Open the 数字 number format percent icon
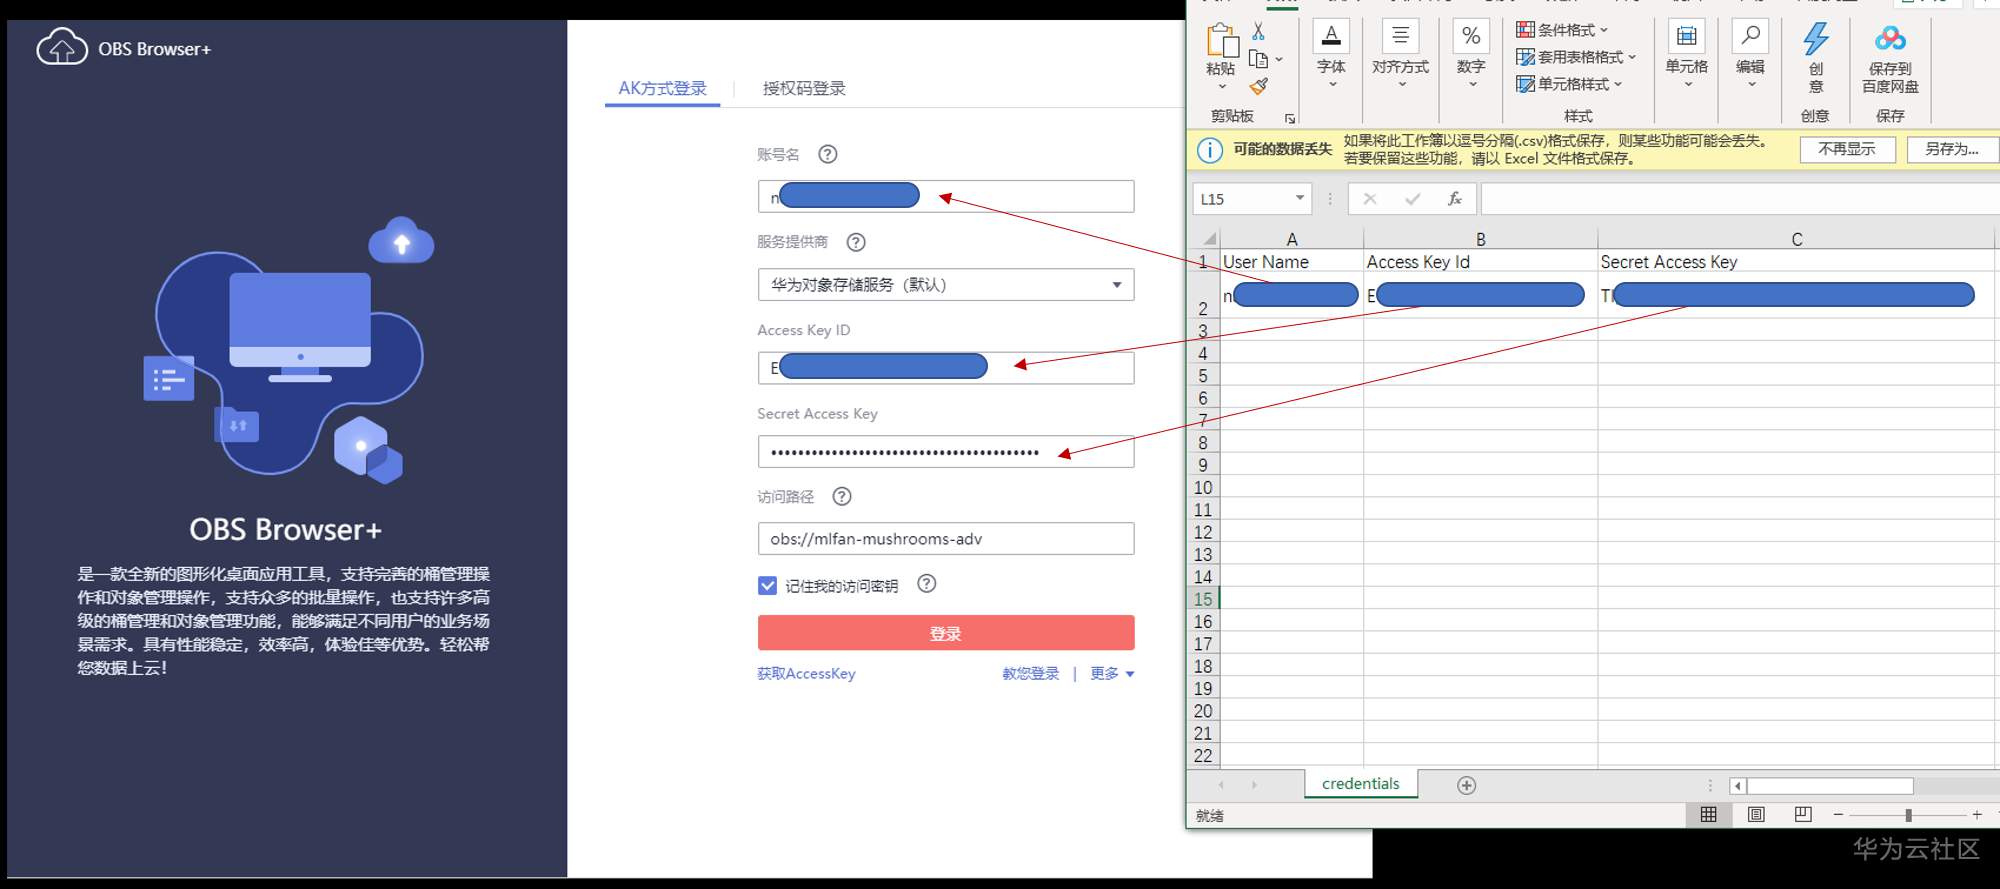 pos(1471,36)
